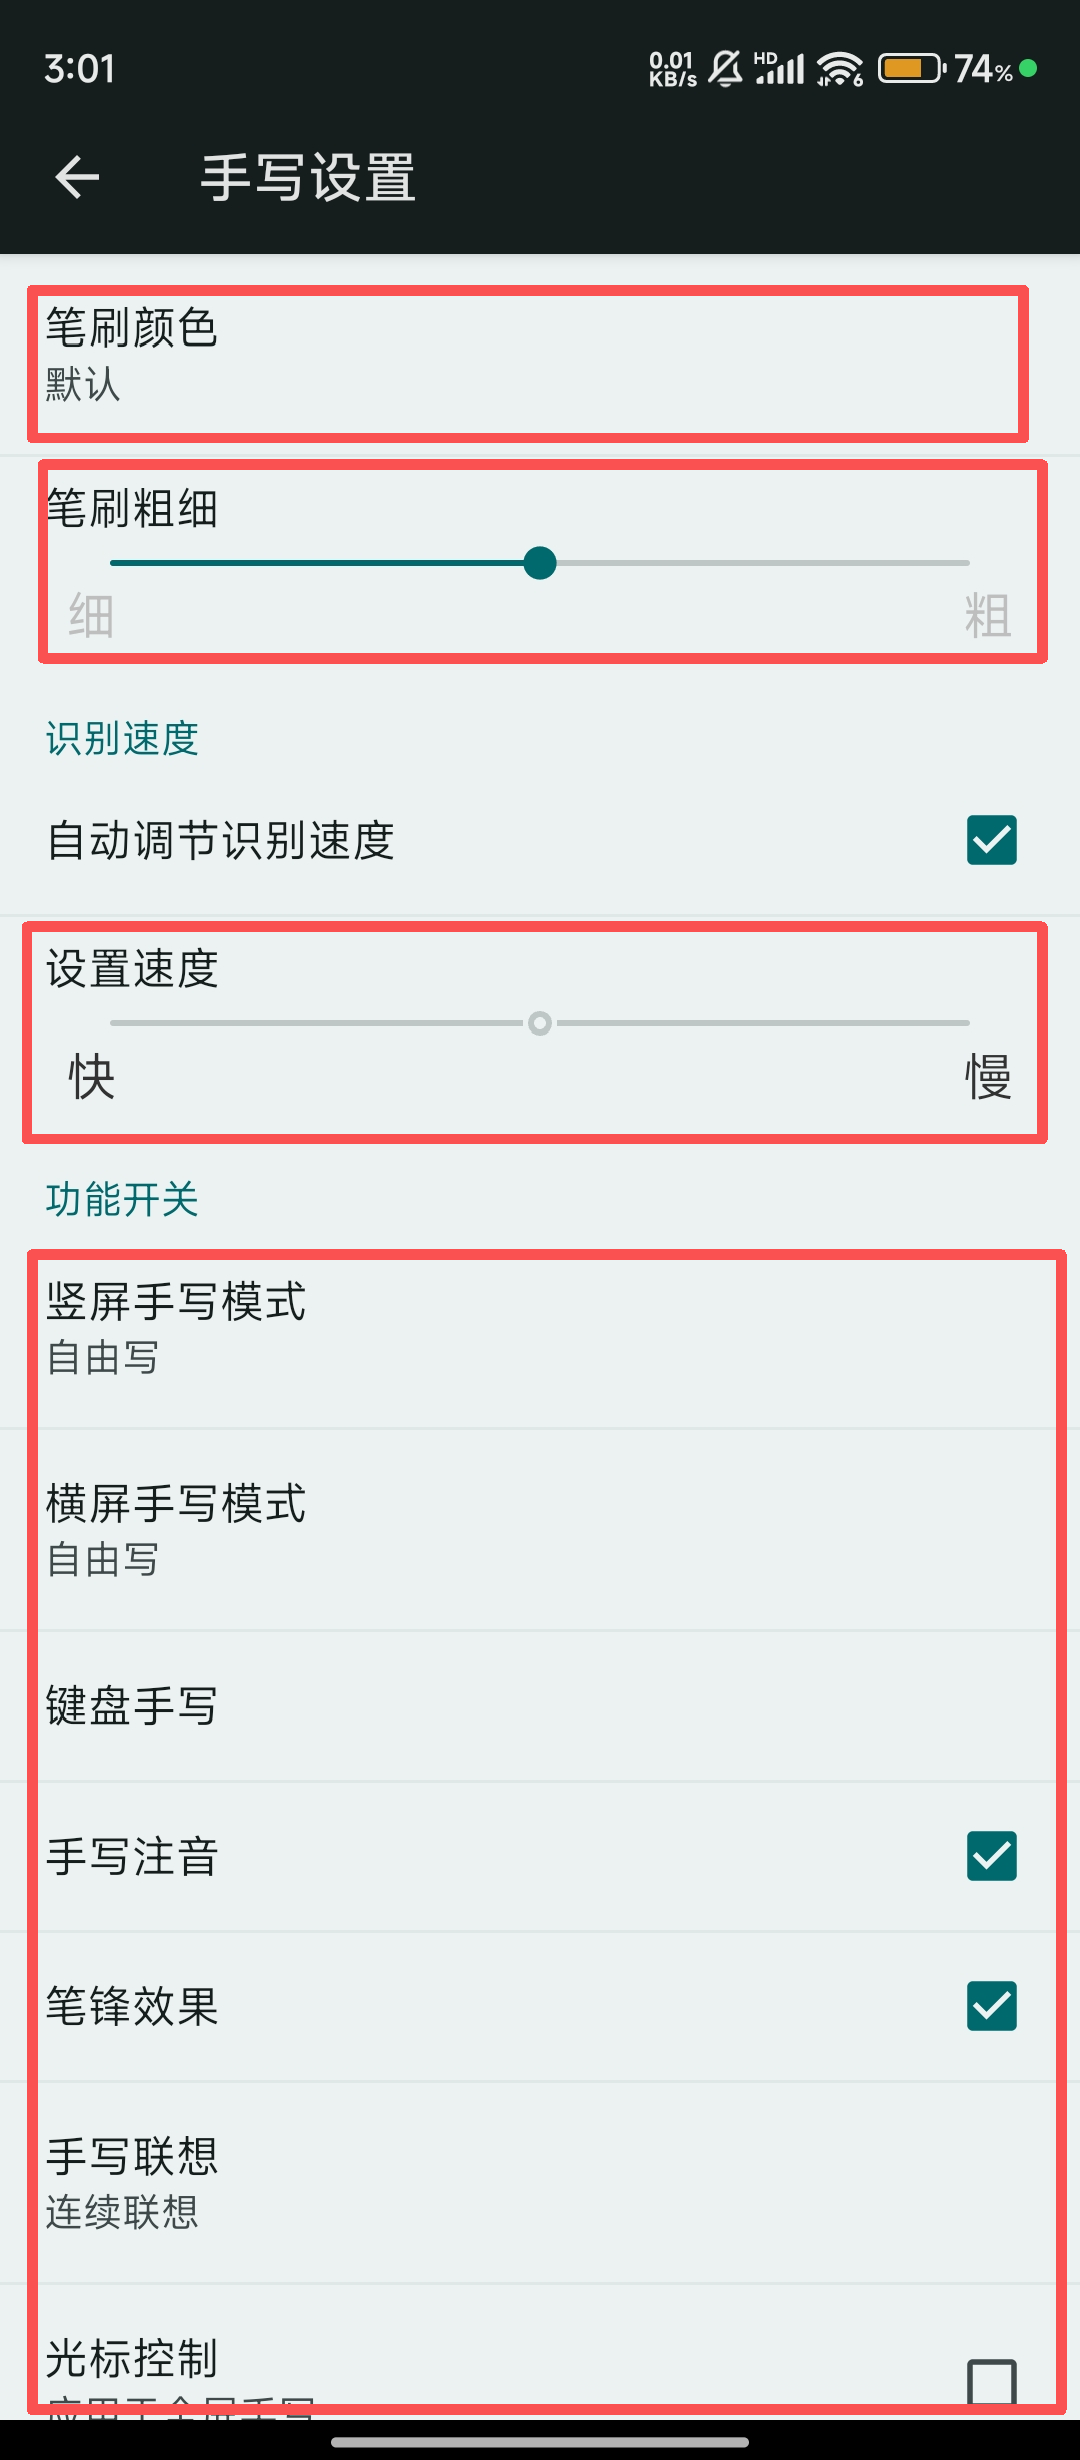
Task: Tap the back arrow icon
Action: click(x=77, y=178)
